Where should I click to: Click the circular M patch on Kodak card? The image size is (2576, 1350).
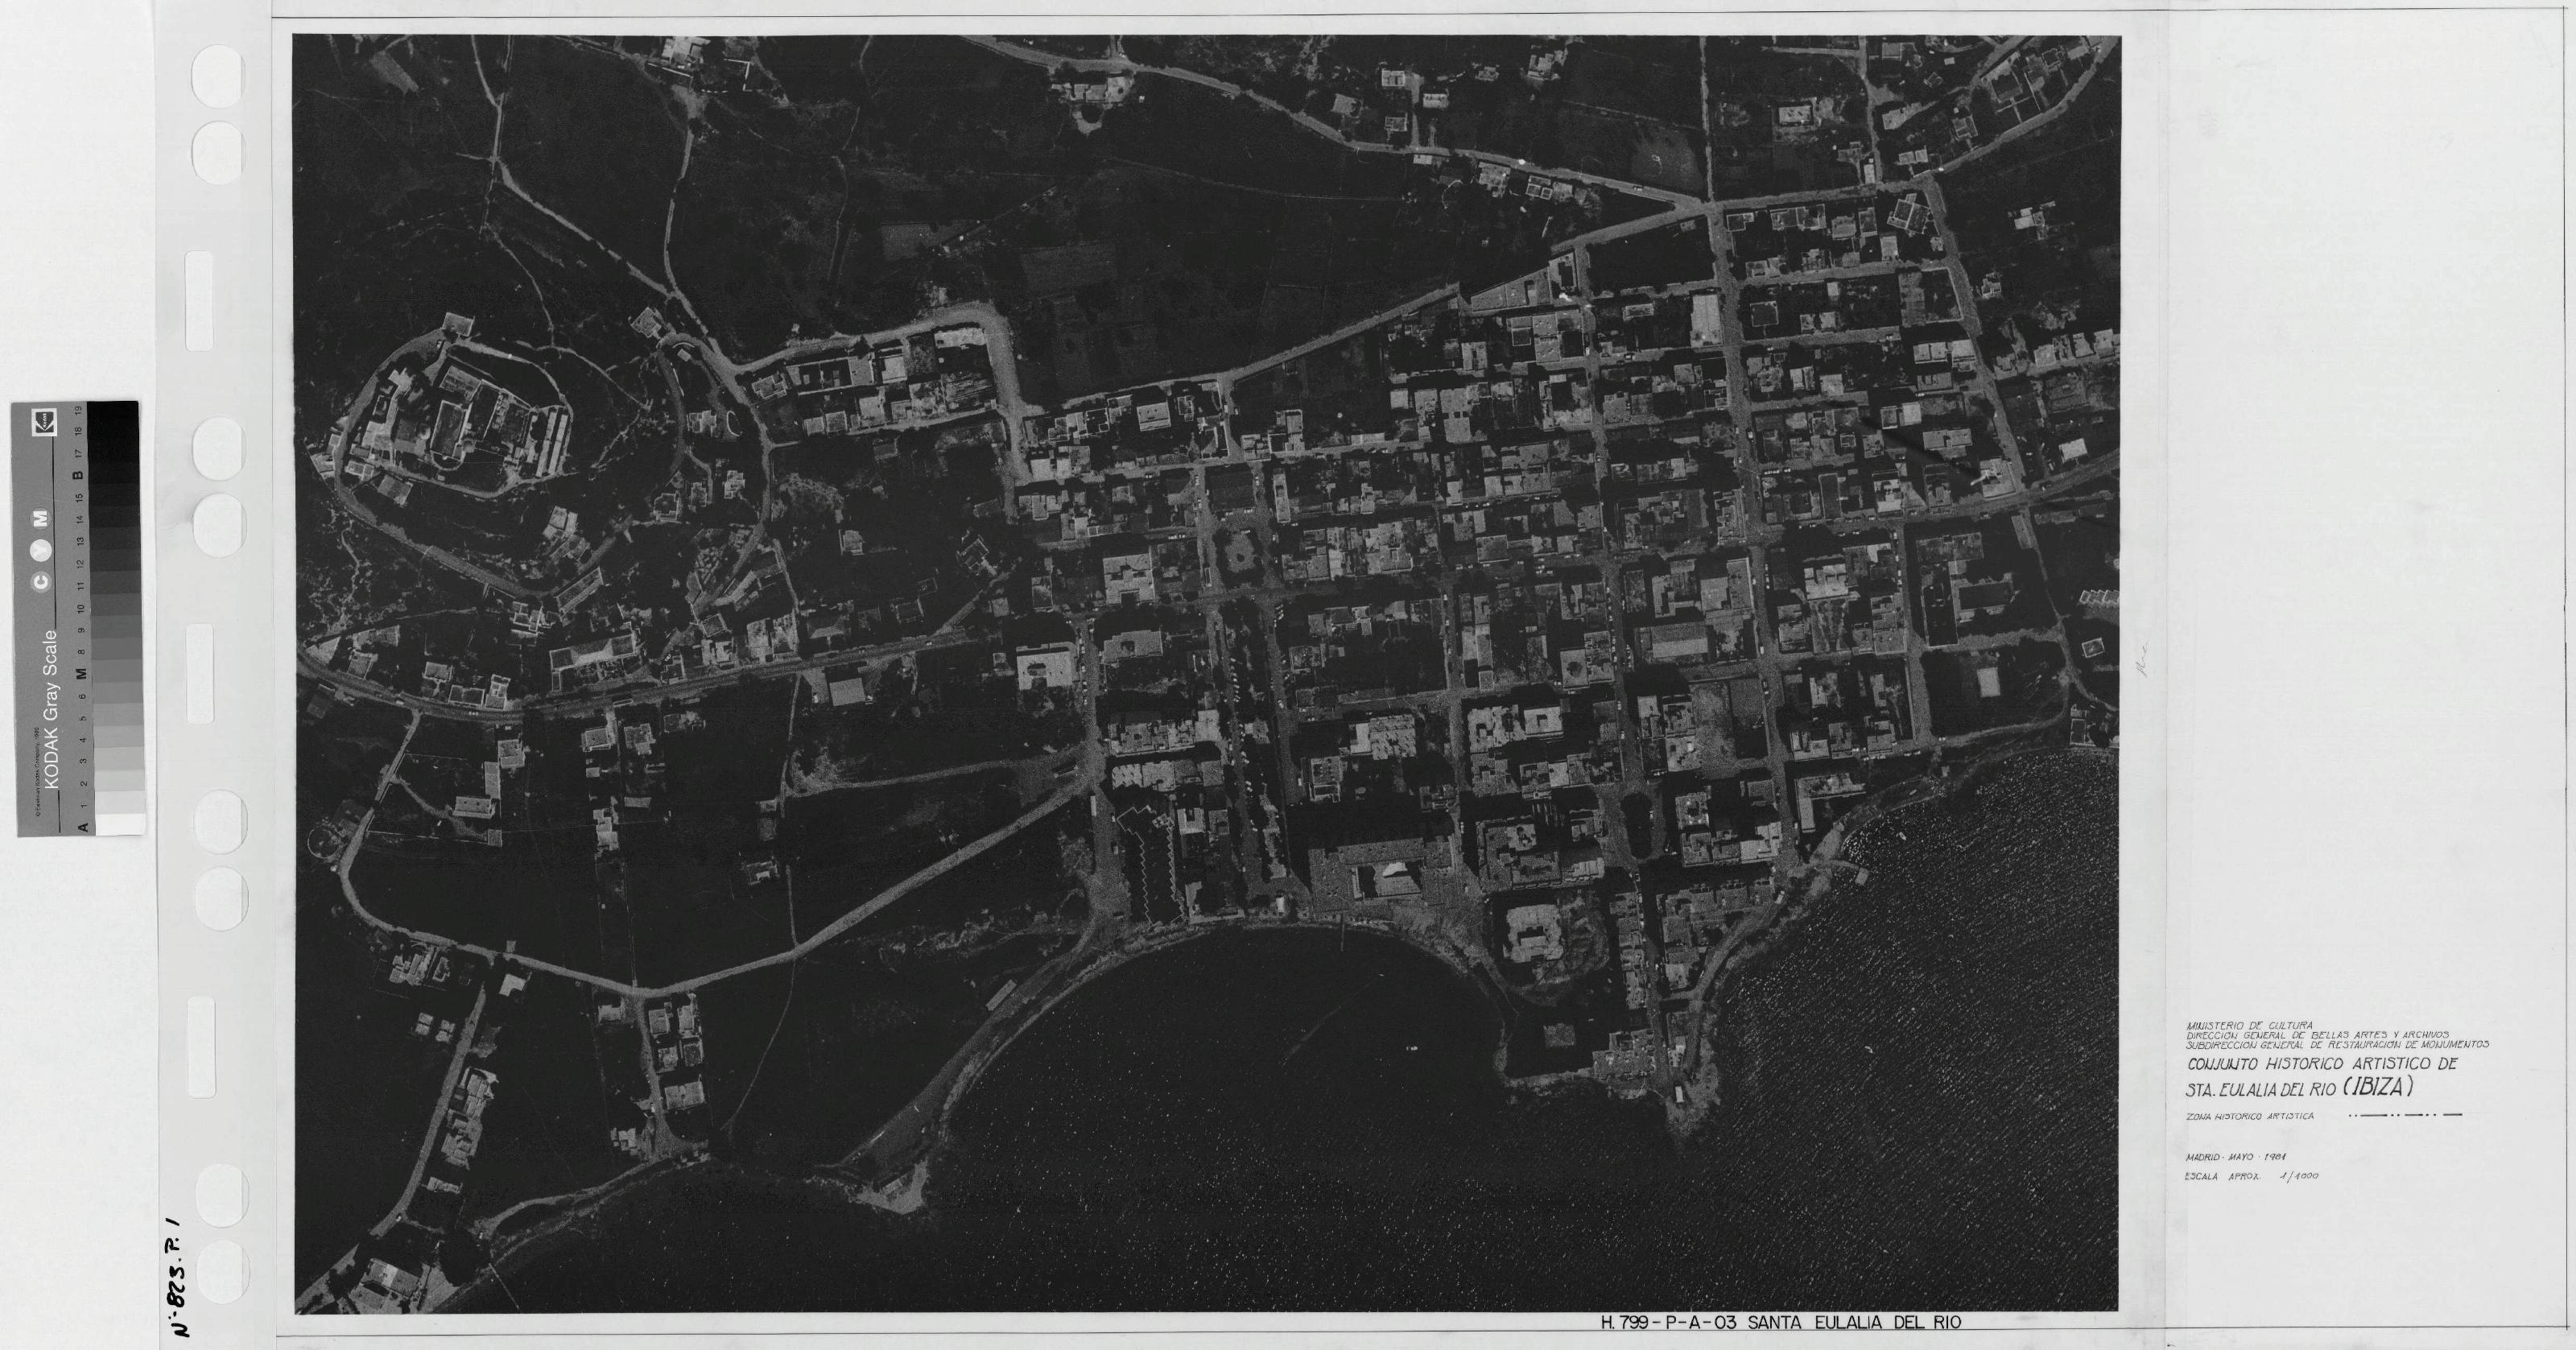point(40,519)
